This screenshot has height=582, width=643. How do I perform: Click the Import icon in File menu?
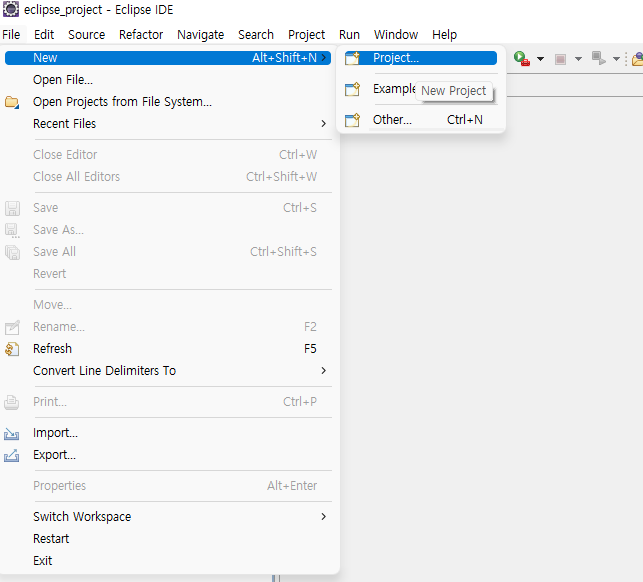pyautogui.click(x=11, y=434)
